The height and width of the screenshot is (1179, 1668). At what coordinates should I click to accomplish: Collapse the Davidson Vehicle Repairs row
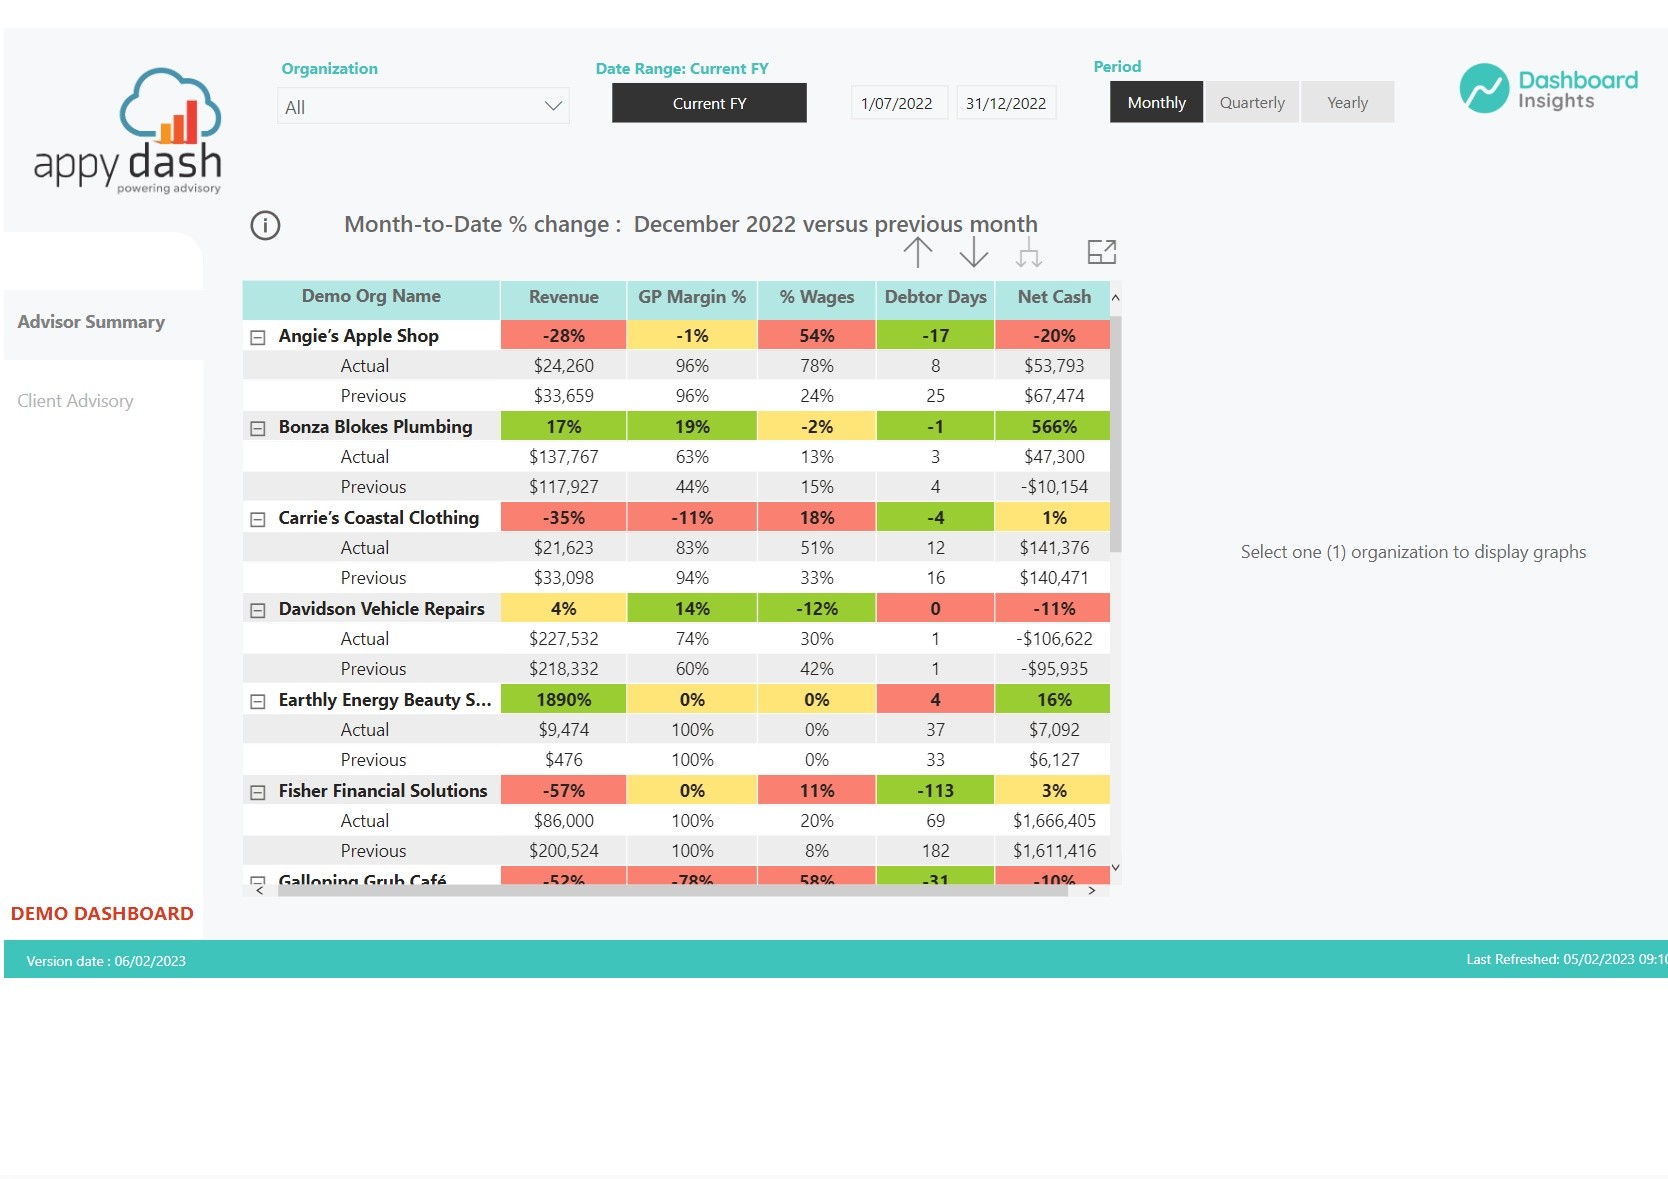pyautogui.click(x=258, y=610)
